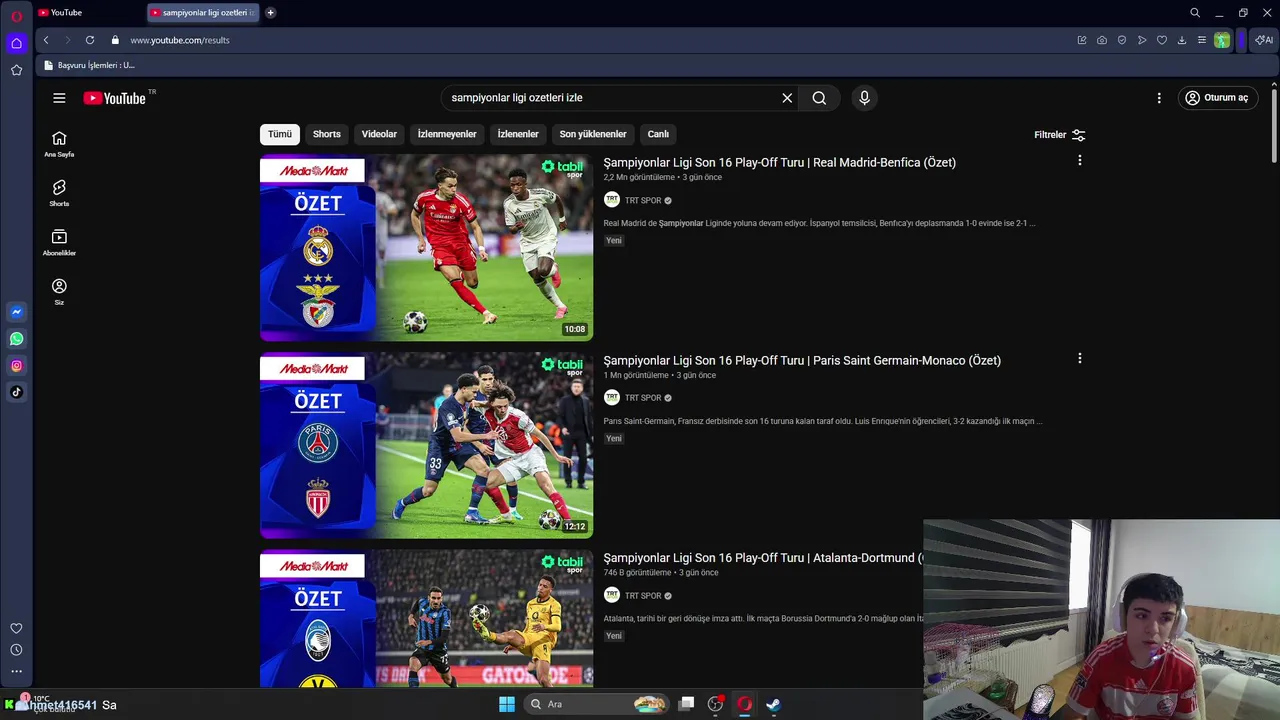The width and height of the screenshot is (1280, 720).
Task: Open the YouTube settings three-dot menu
Action: coord(1159,98)
